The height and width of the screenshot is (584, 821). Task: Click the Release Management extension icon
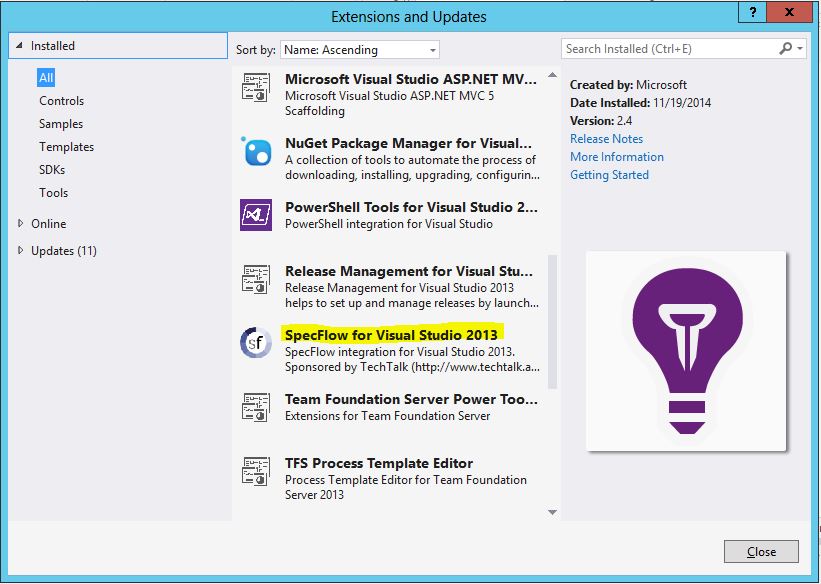(x=256, y=279)
